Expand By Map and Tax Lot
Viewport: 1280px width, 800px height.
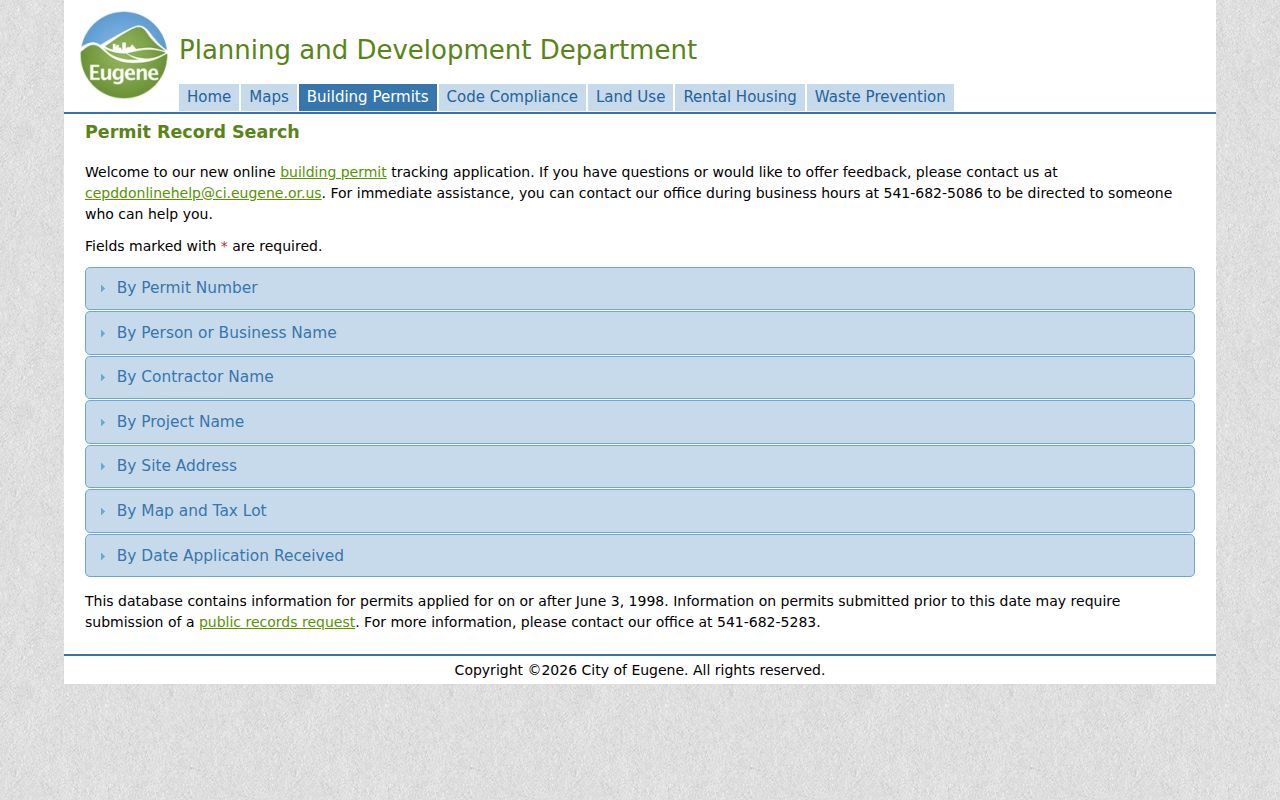640,511
